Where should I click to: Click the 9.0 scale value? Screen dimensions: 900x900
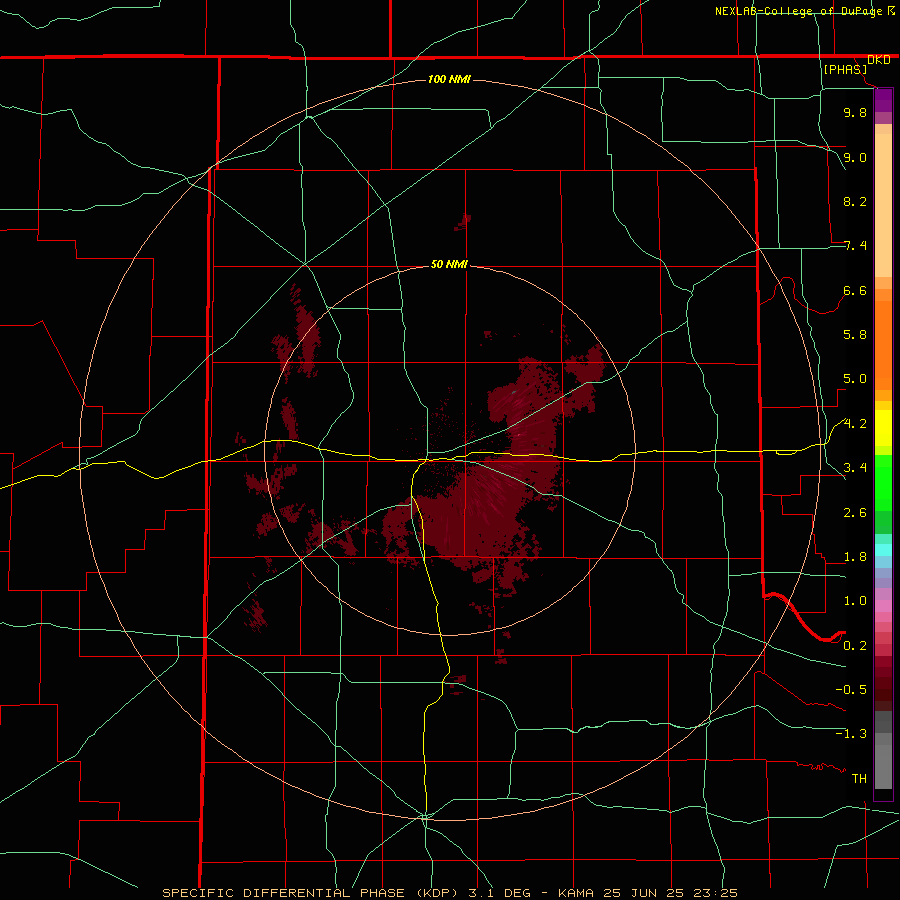click(x=855, y=157)
